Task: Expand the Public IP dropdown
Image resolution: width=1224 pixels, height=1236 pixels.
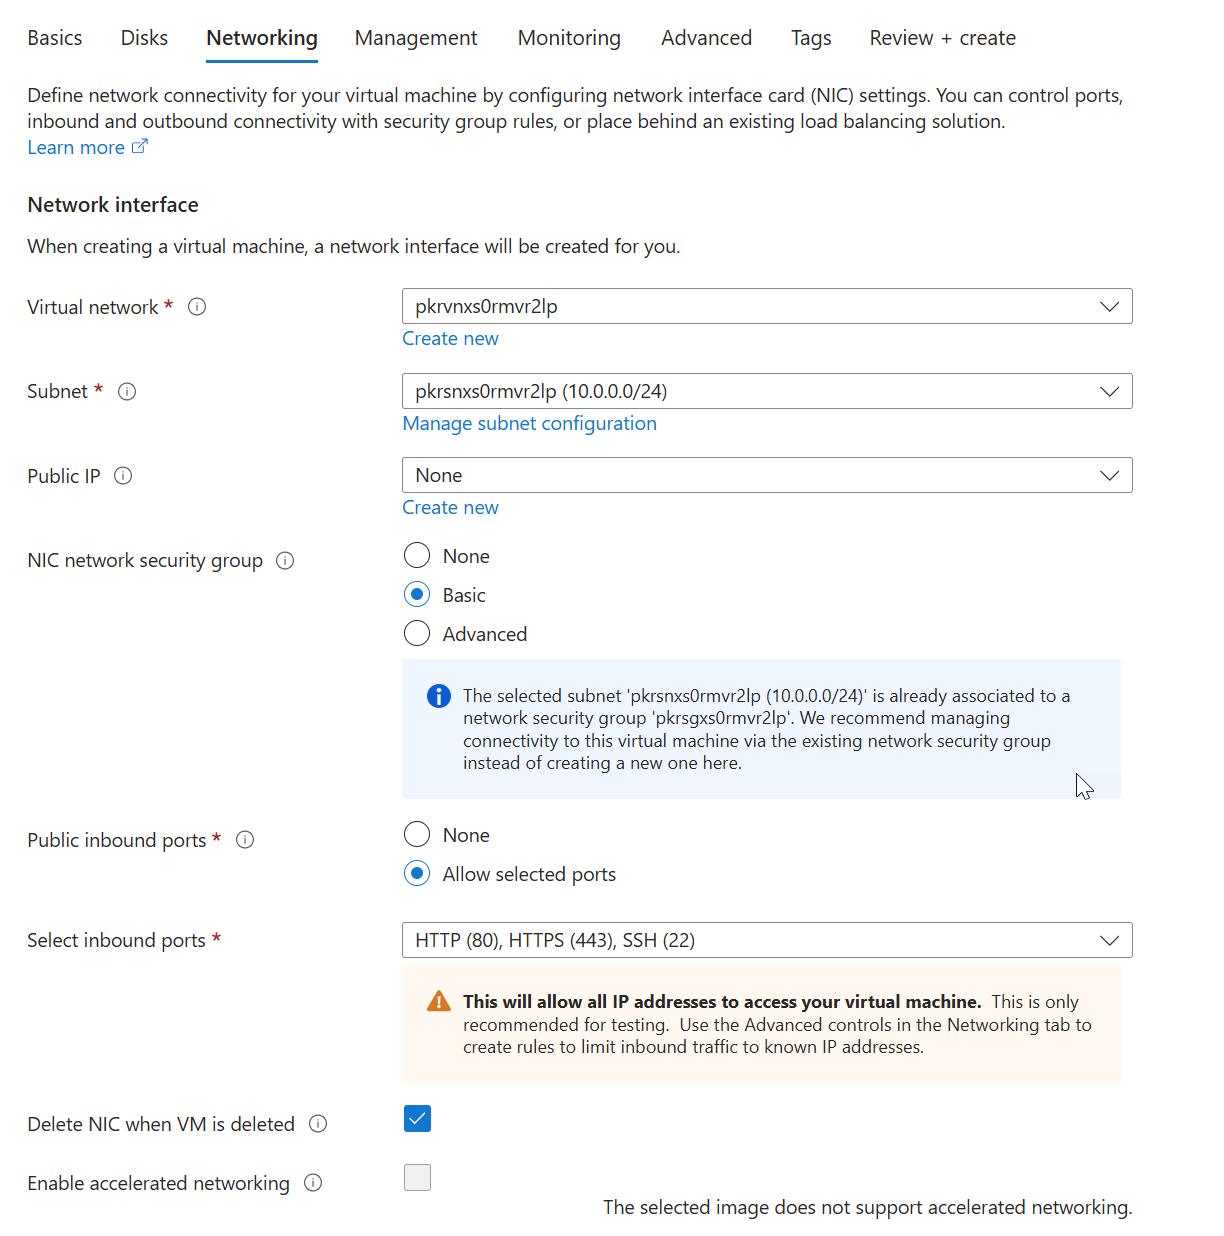Action: (766, 476)
